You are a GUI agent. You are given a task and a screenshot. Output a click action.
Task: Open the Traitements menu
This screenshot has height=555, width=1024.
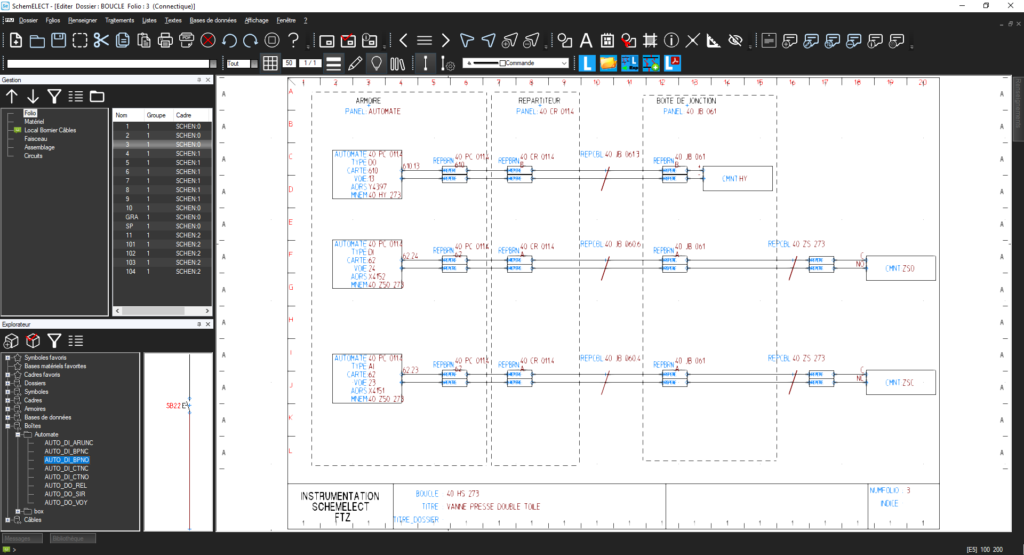coord(119,20)
